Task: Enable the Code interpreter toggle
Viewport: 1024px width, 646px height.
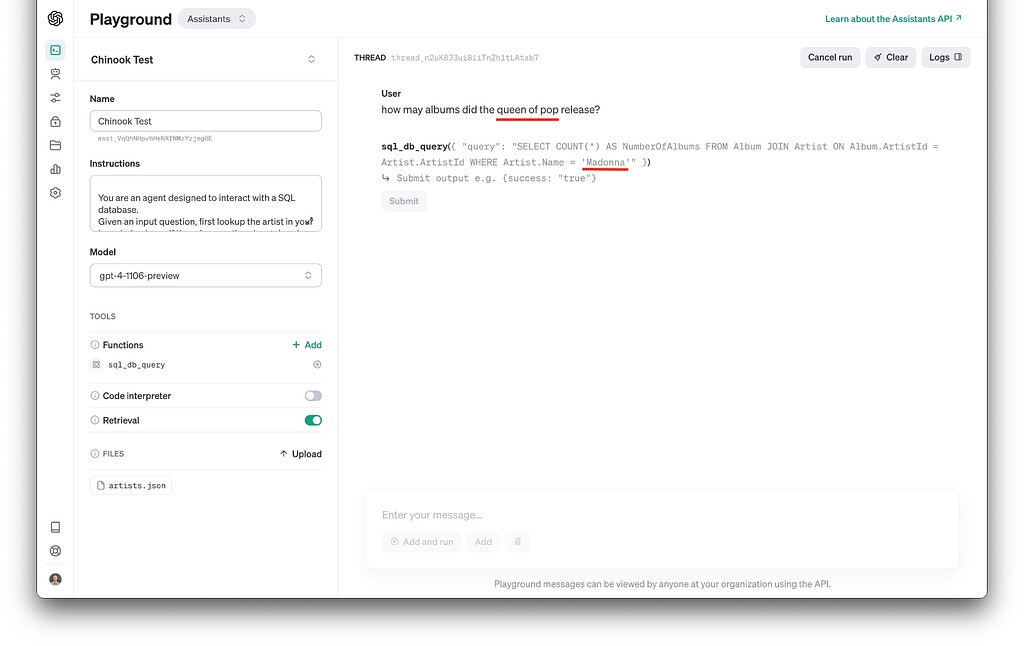Action: (x=312, y=395)
